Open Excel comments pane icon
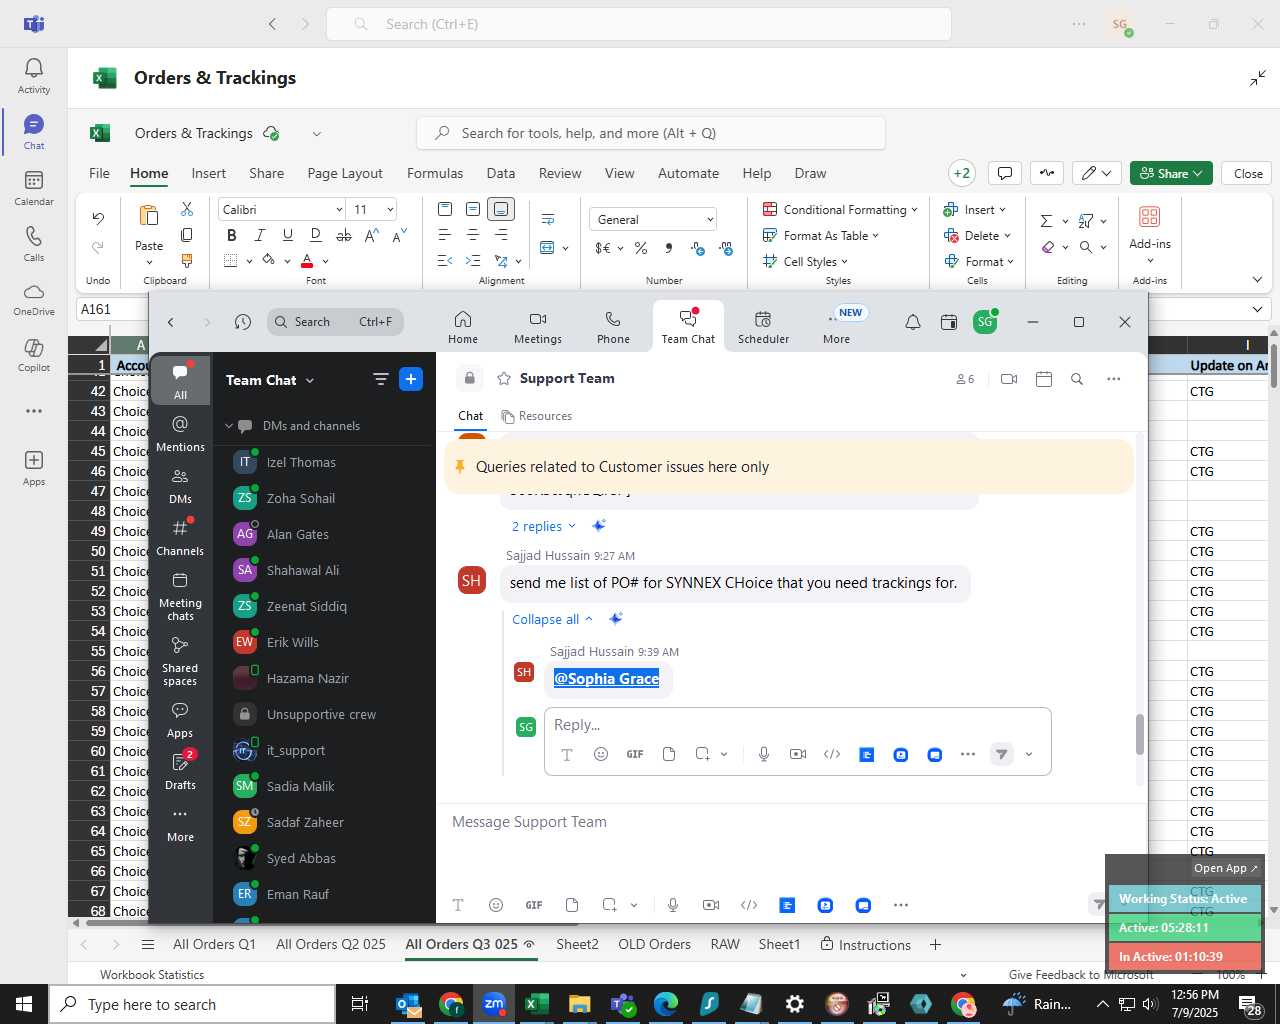The height and width of the screenshot is (1024, 1280). [1005, 173]
